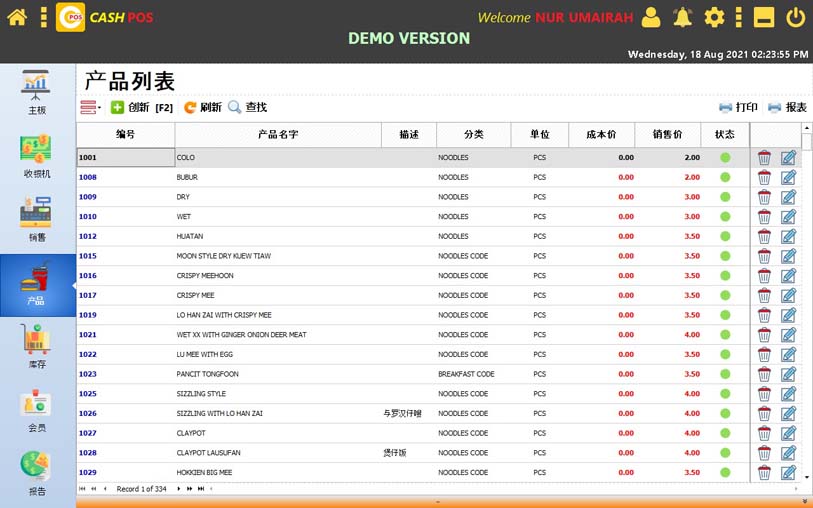Viewport: 813px width, 508px height.
Task: Open the 报告 reports section
Action: (36, 474)
